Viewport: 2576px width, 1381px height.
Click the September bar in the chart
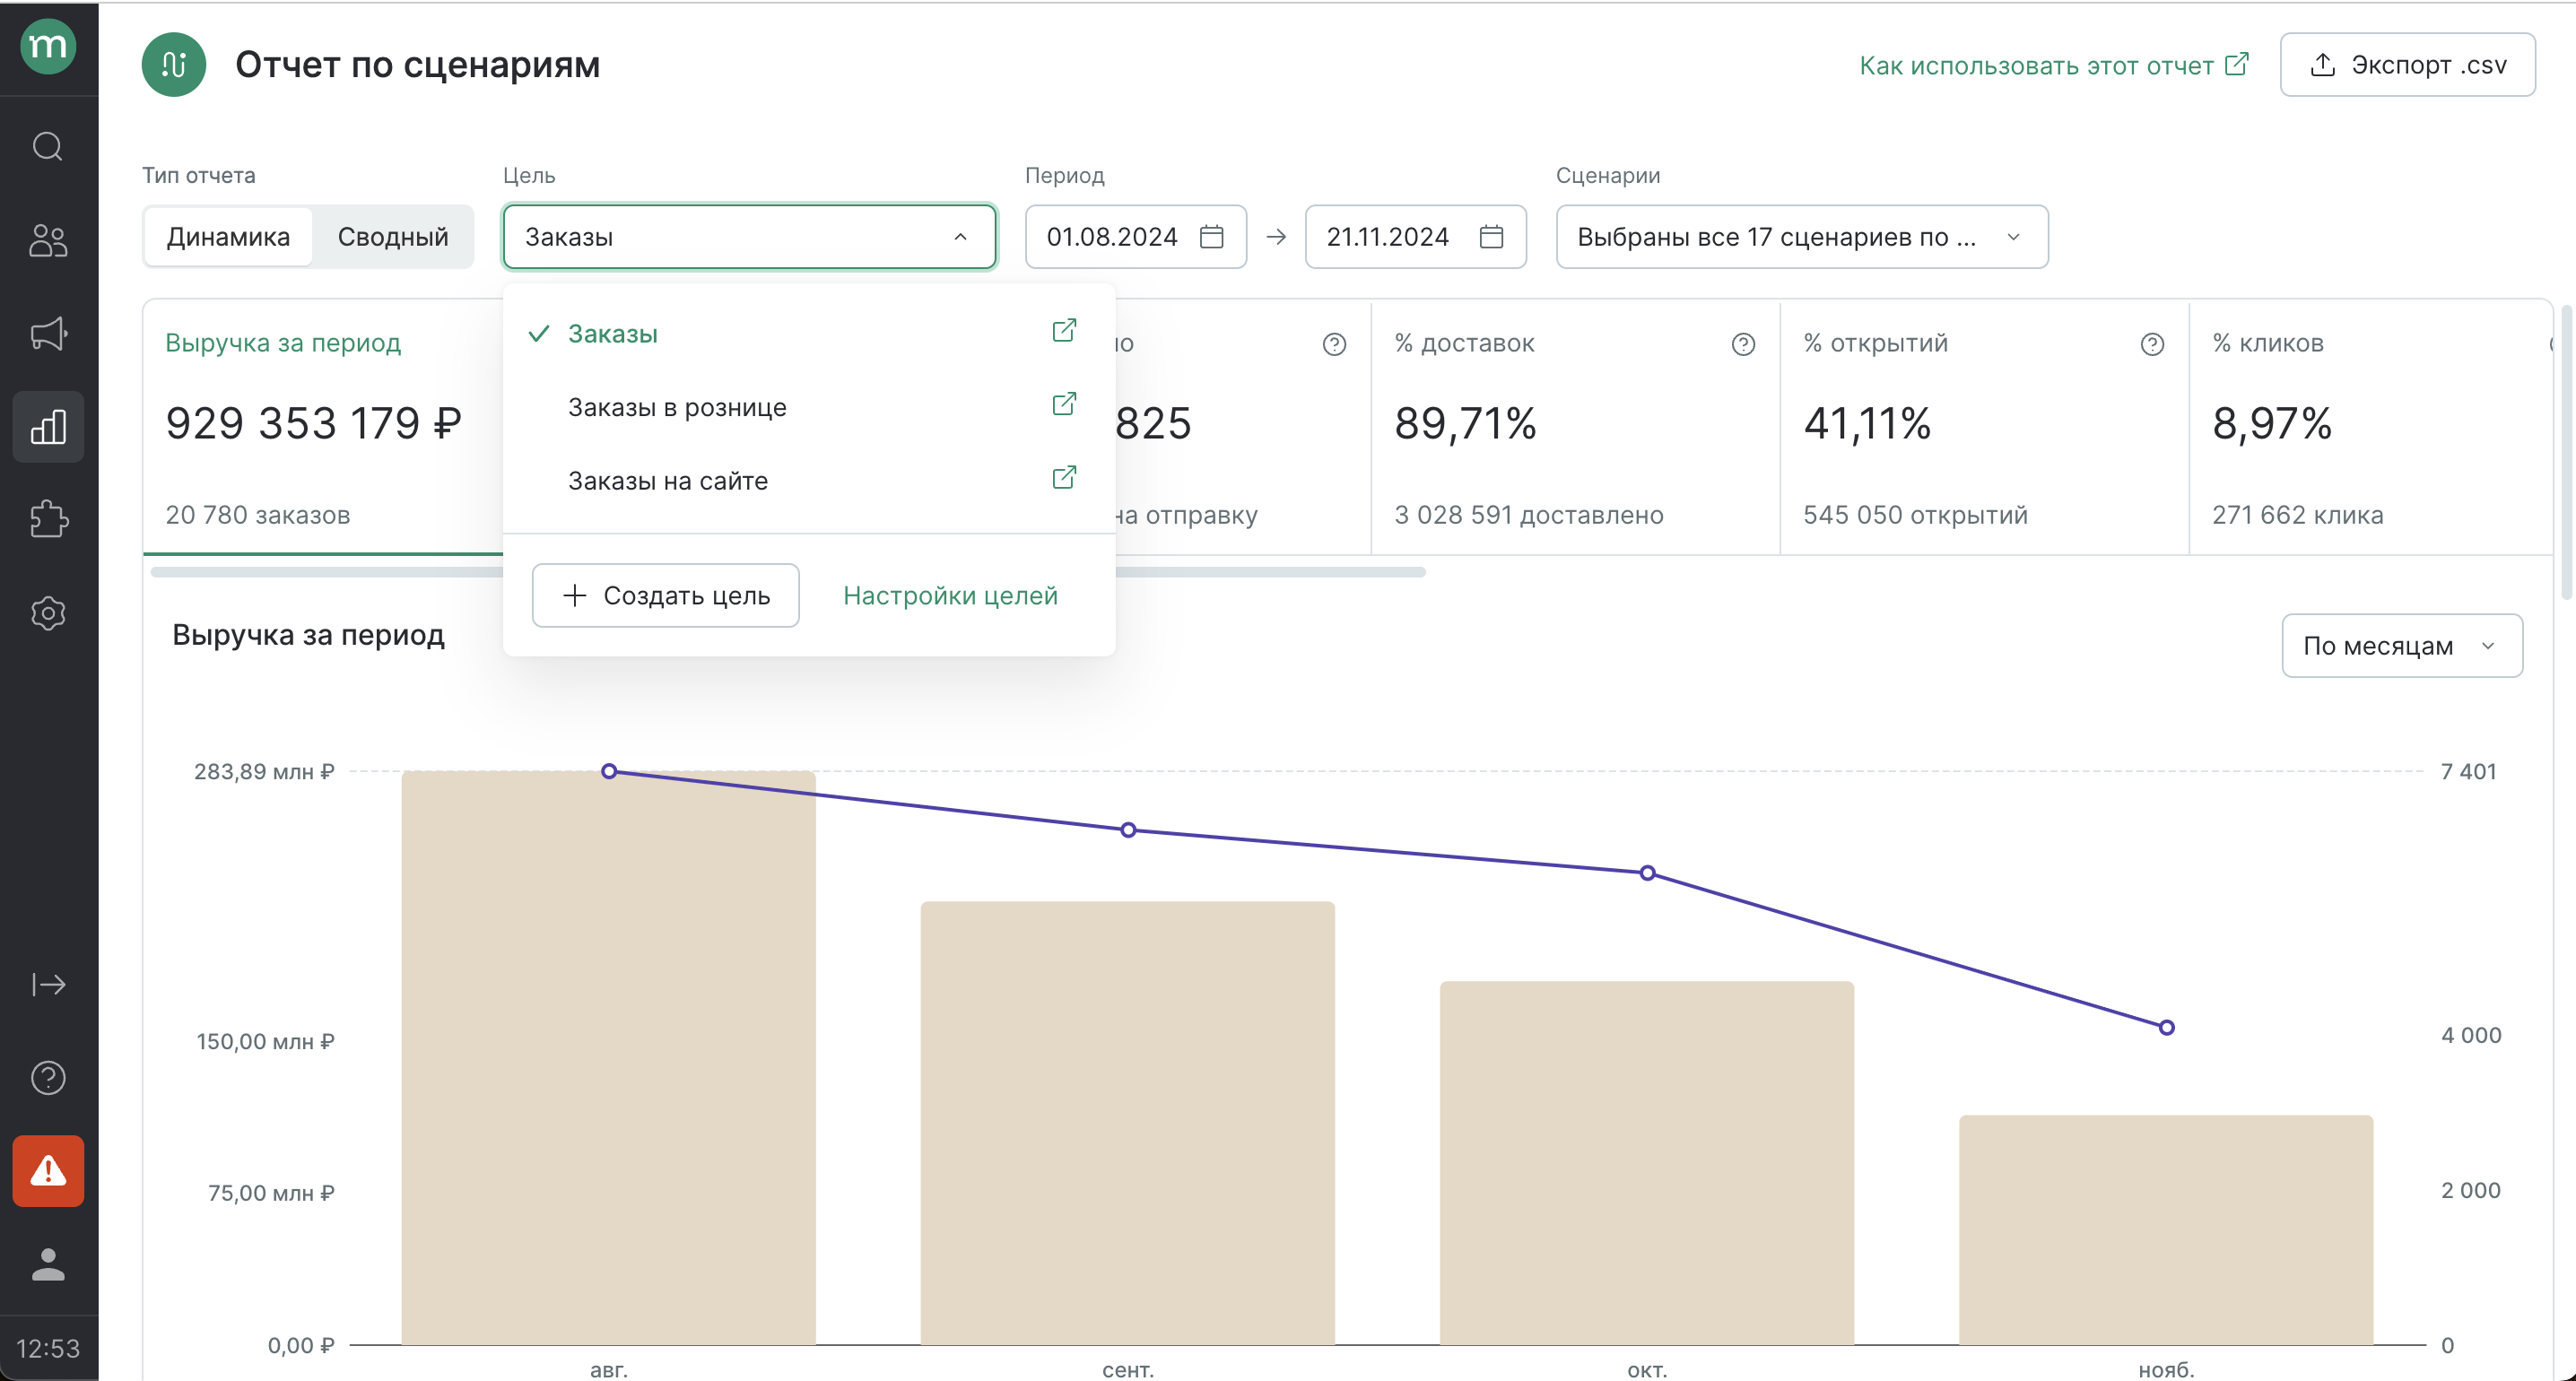point(1127,1123)
